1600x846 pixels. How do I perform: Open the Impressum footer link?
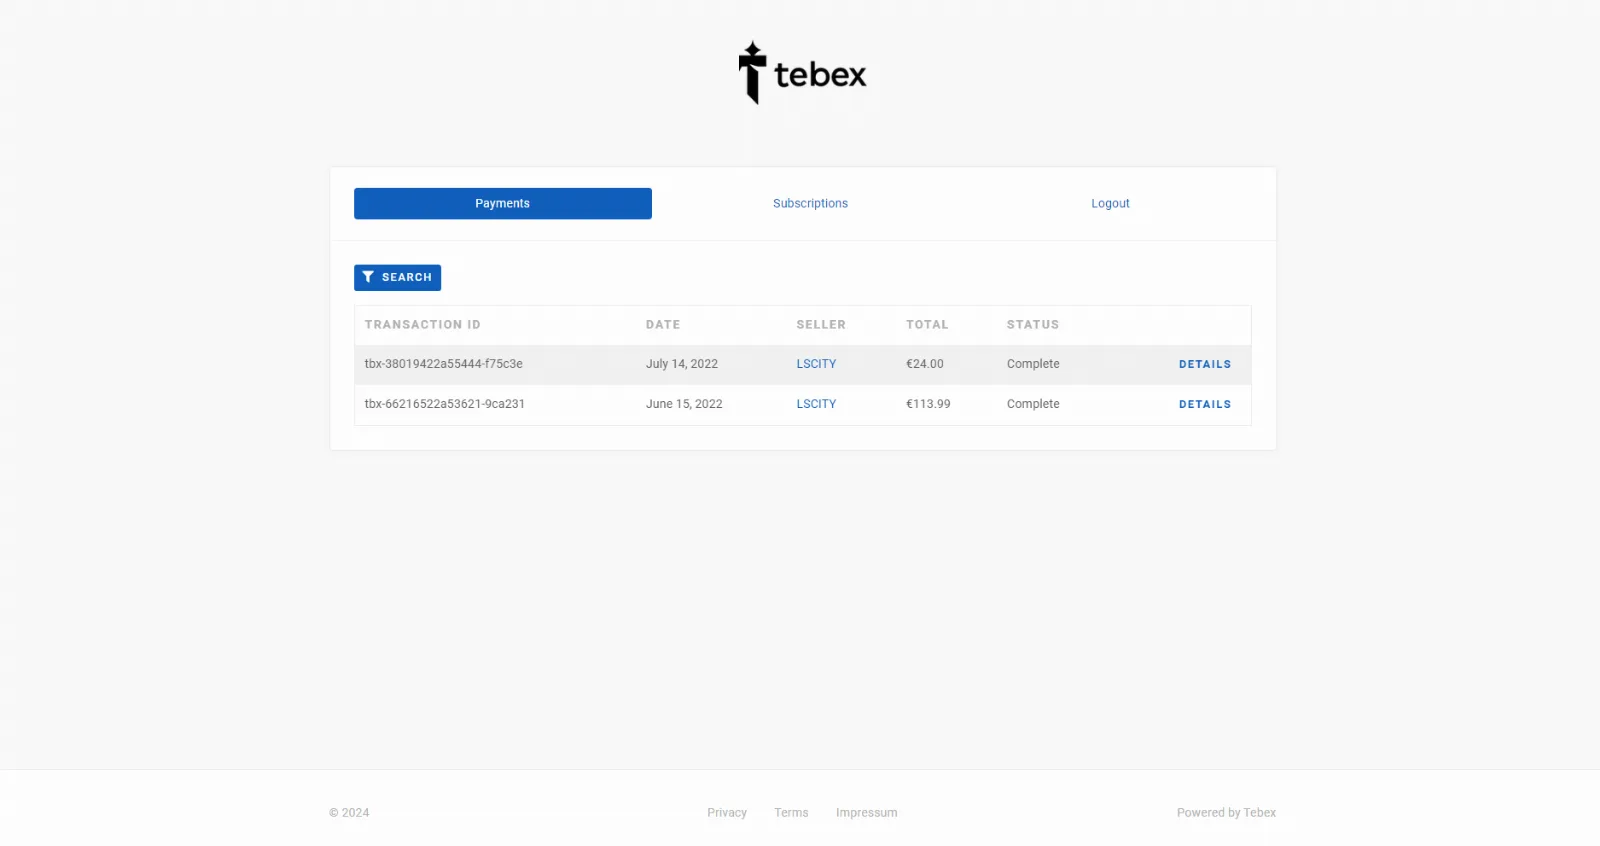(867, 813)
